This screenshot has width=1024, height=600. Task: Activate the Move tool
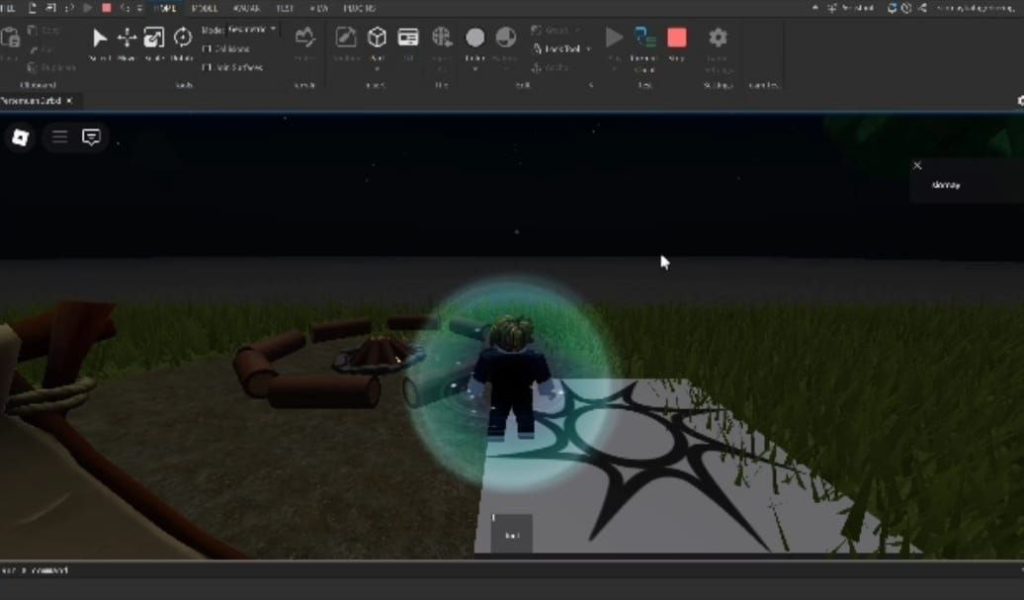point(127,38)
